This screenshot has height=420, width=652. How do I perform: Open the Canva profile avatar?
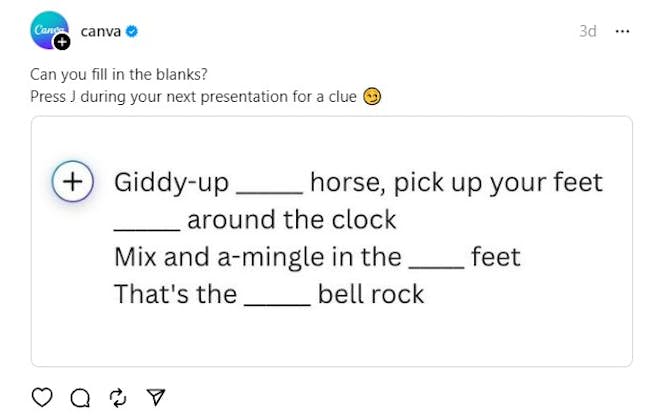pos(48,29)
